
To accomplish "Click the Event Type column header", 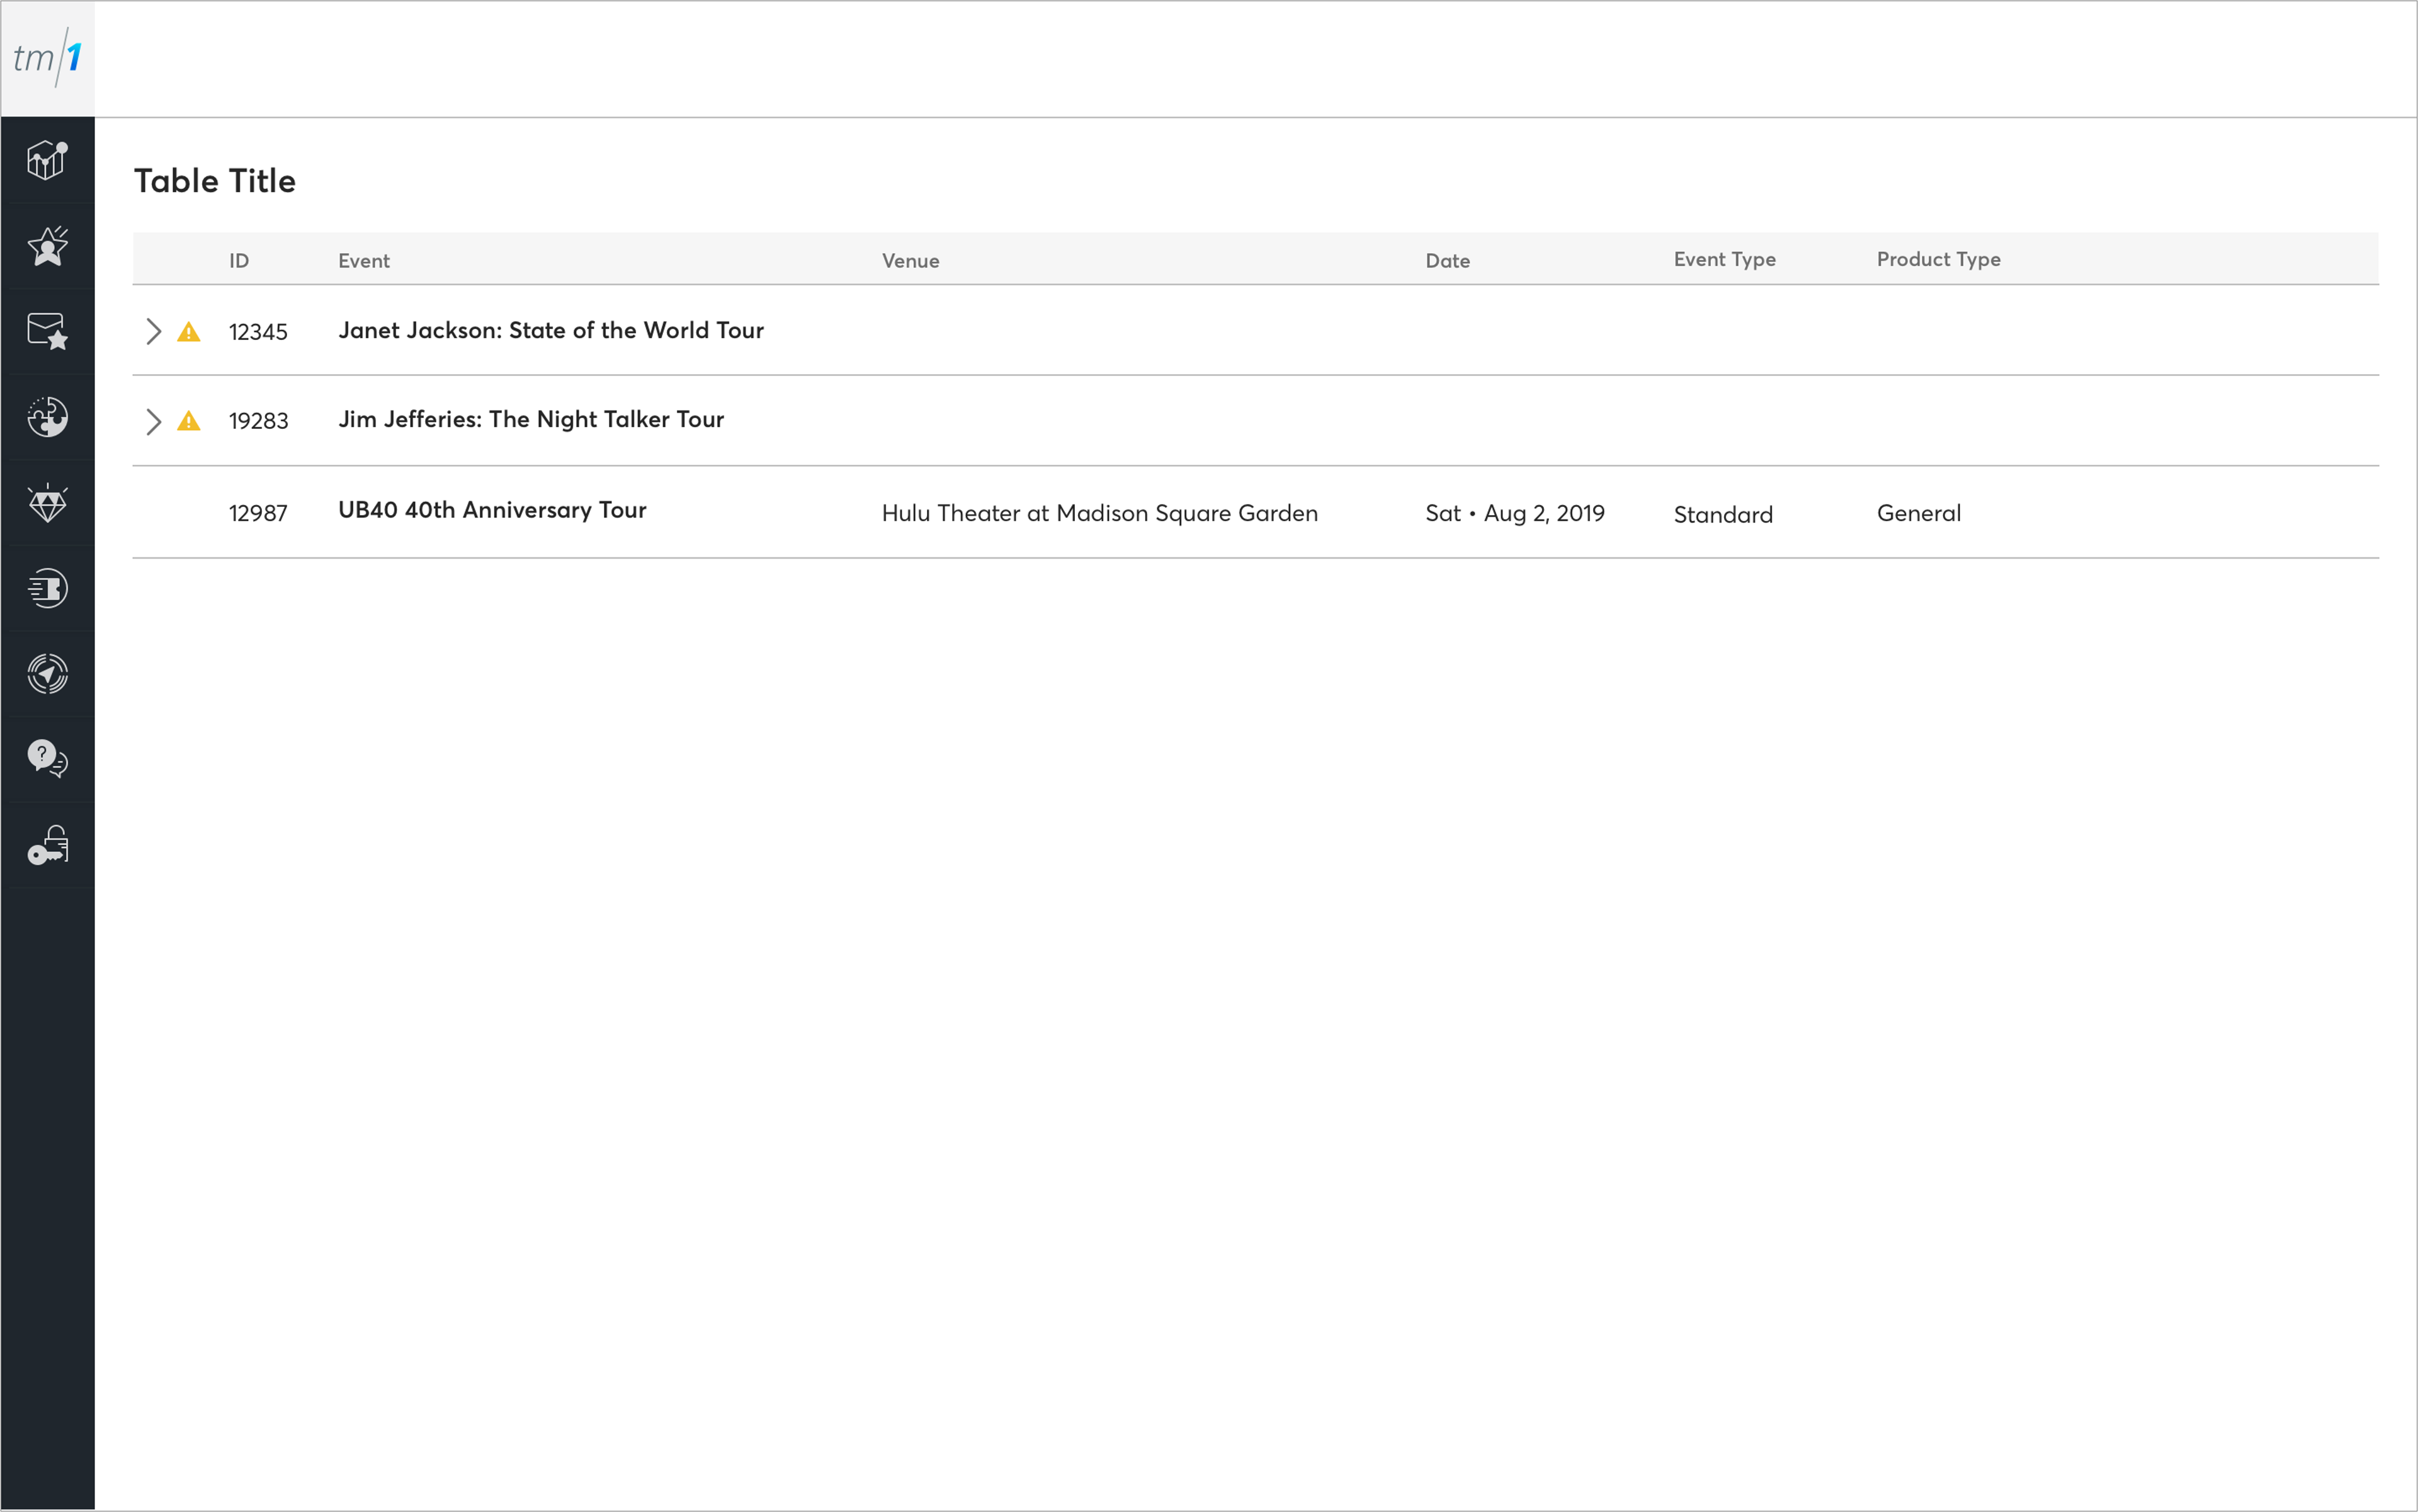I will (x=1724, y=260).
